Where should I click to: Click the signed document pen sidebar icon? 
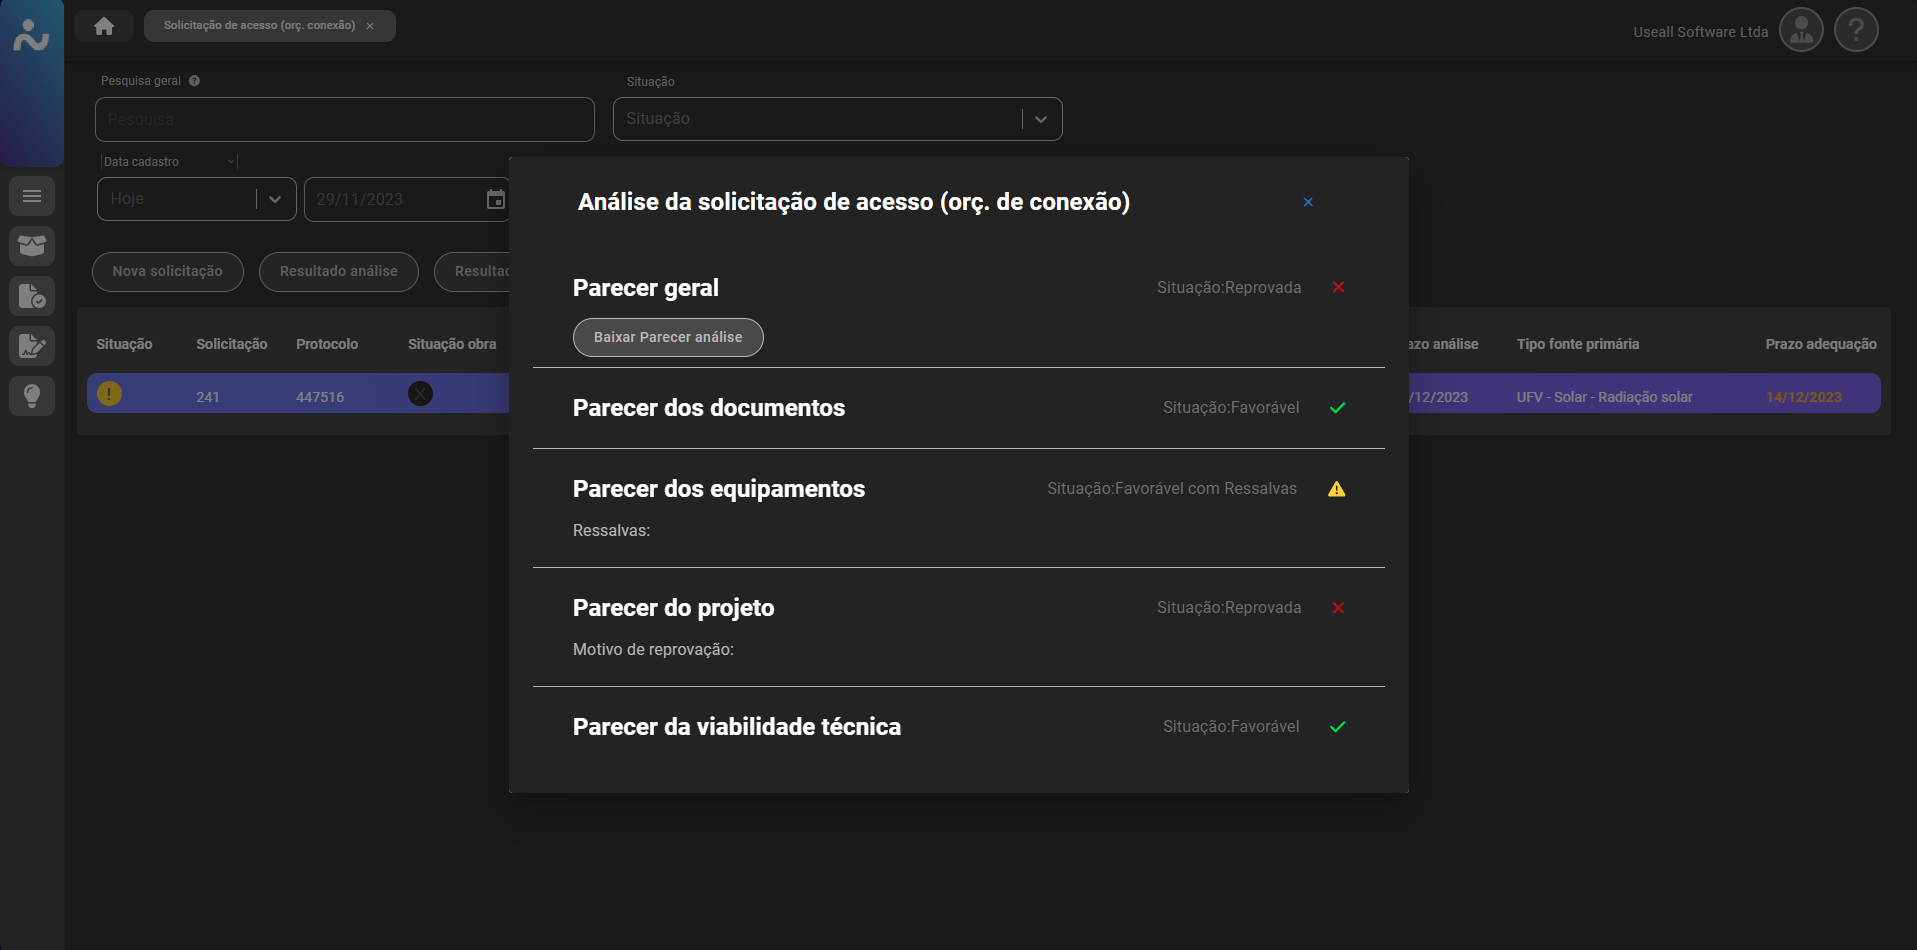(x=32, y=346)
